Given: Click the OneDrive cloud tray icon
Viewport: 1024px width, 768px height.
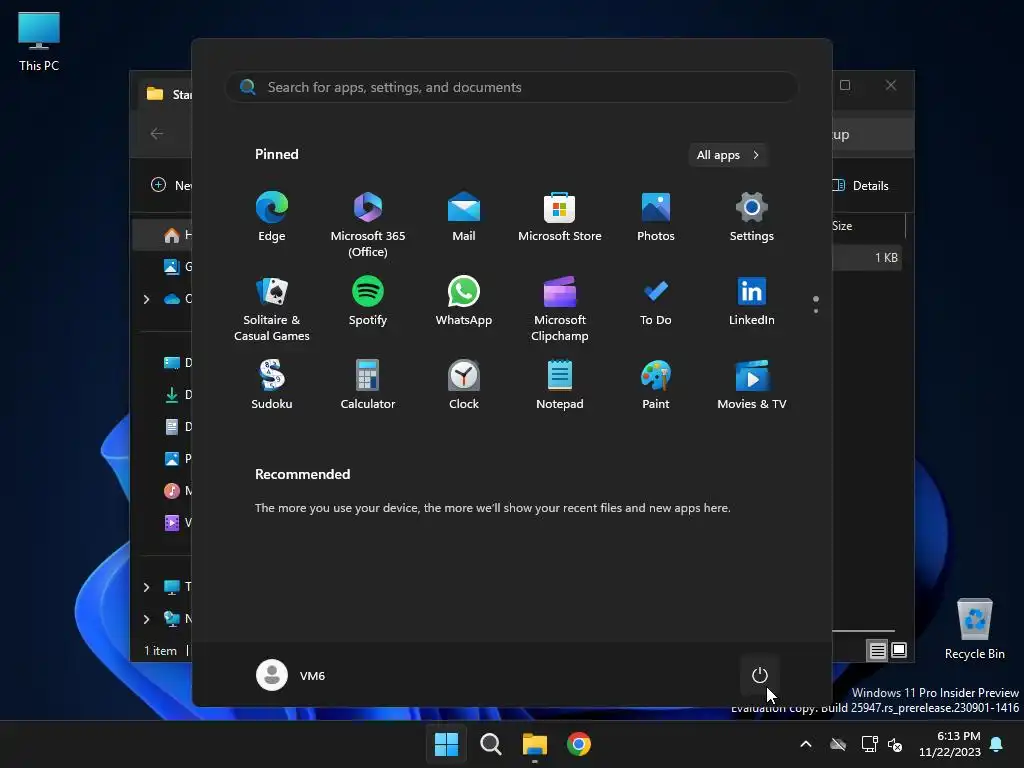Looking at the screenshot, I should [839, 744].
